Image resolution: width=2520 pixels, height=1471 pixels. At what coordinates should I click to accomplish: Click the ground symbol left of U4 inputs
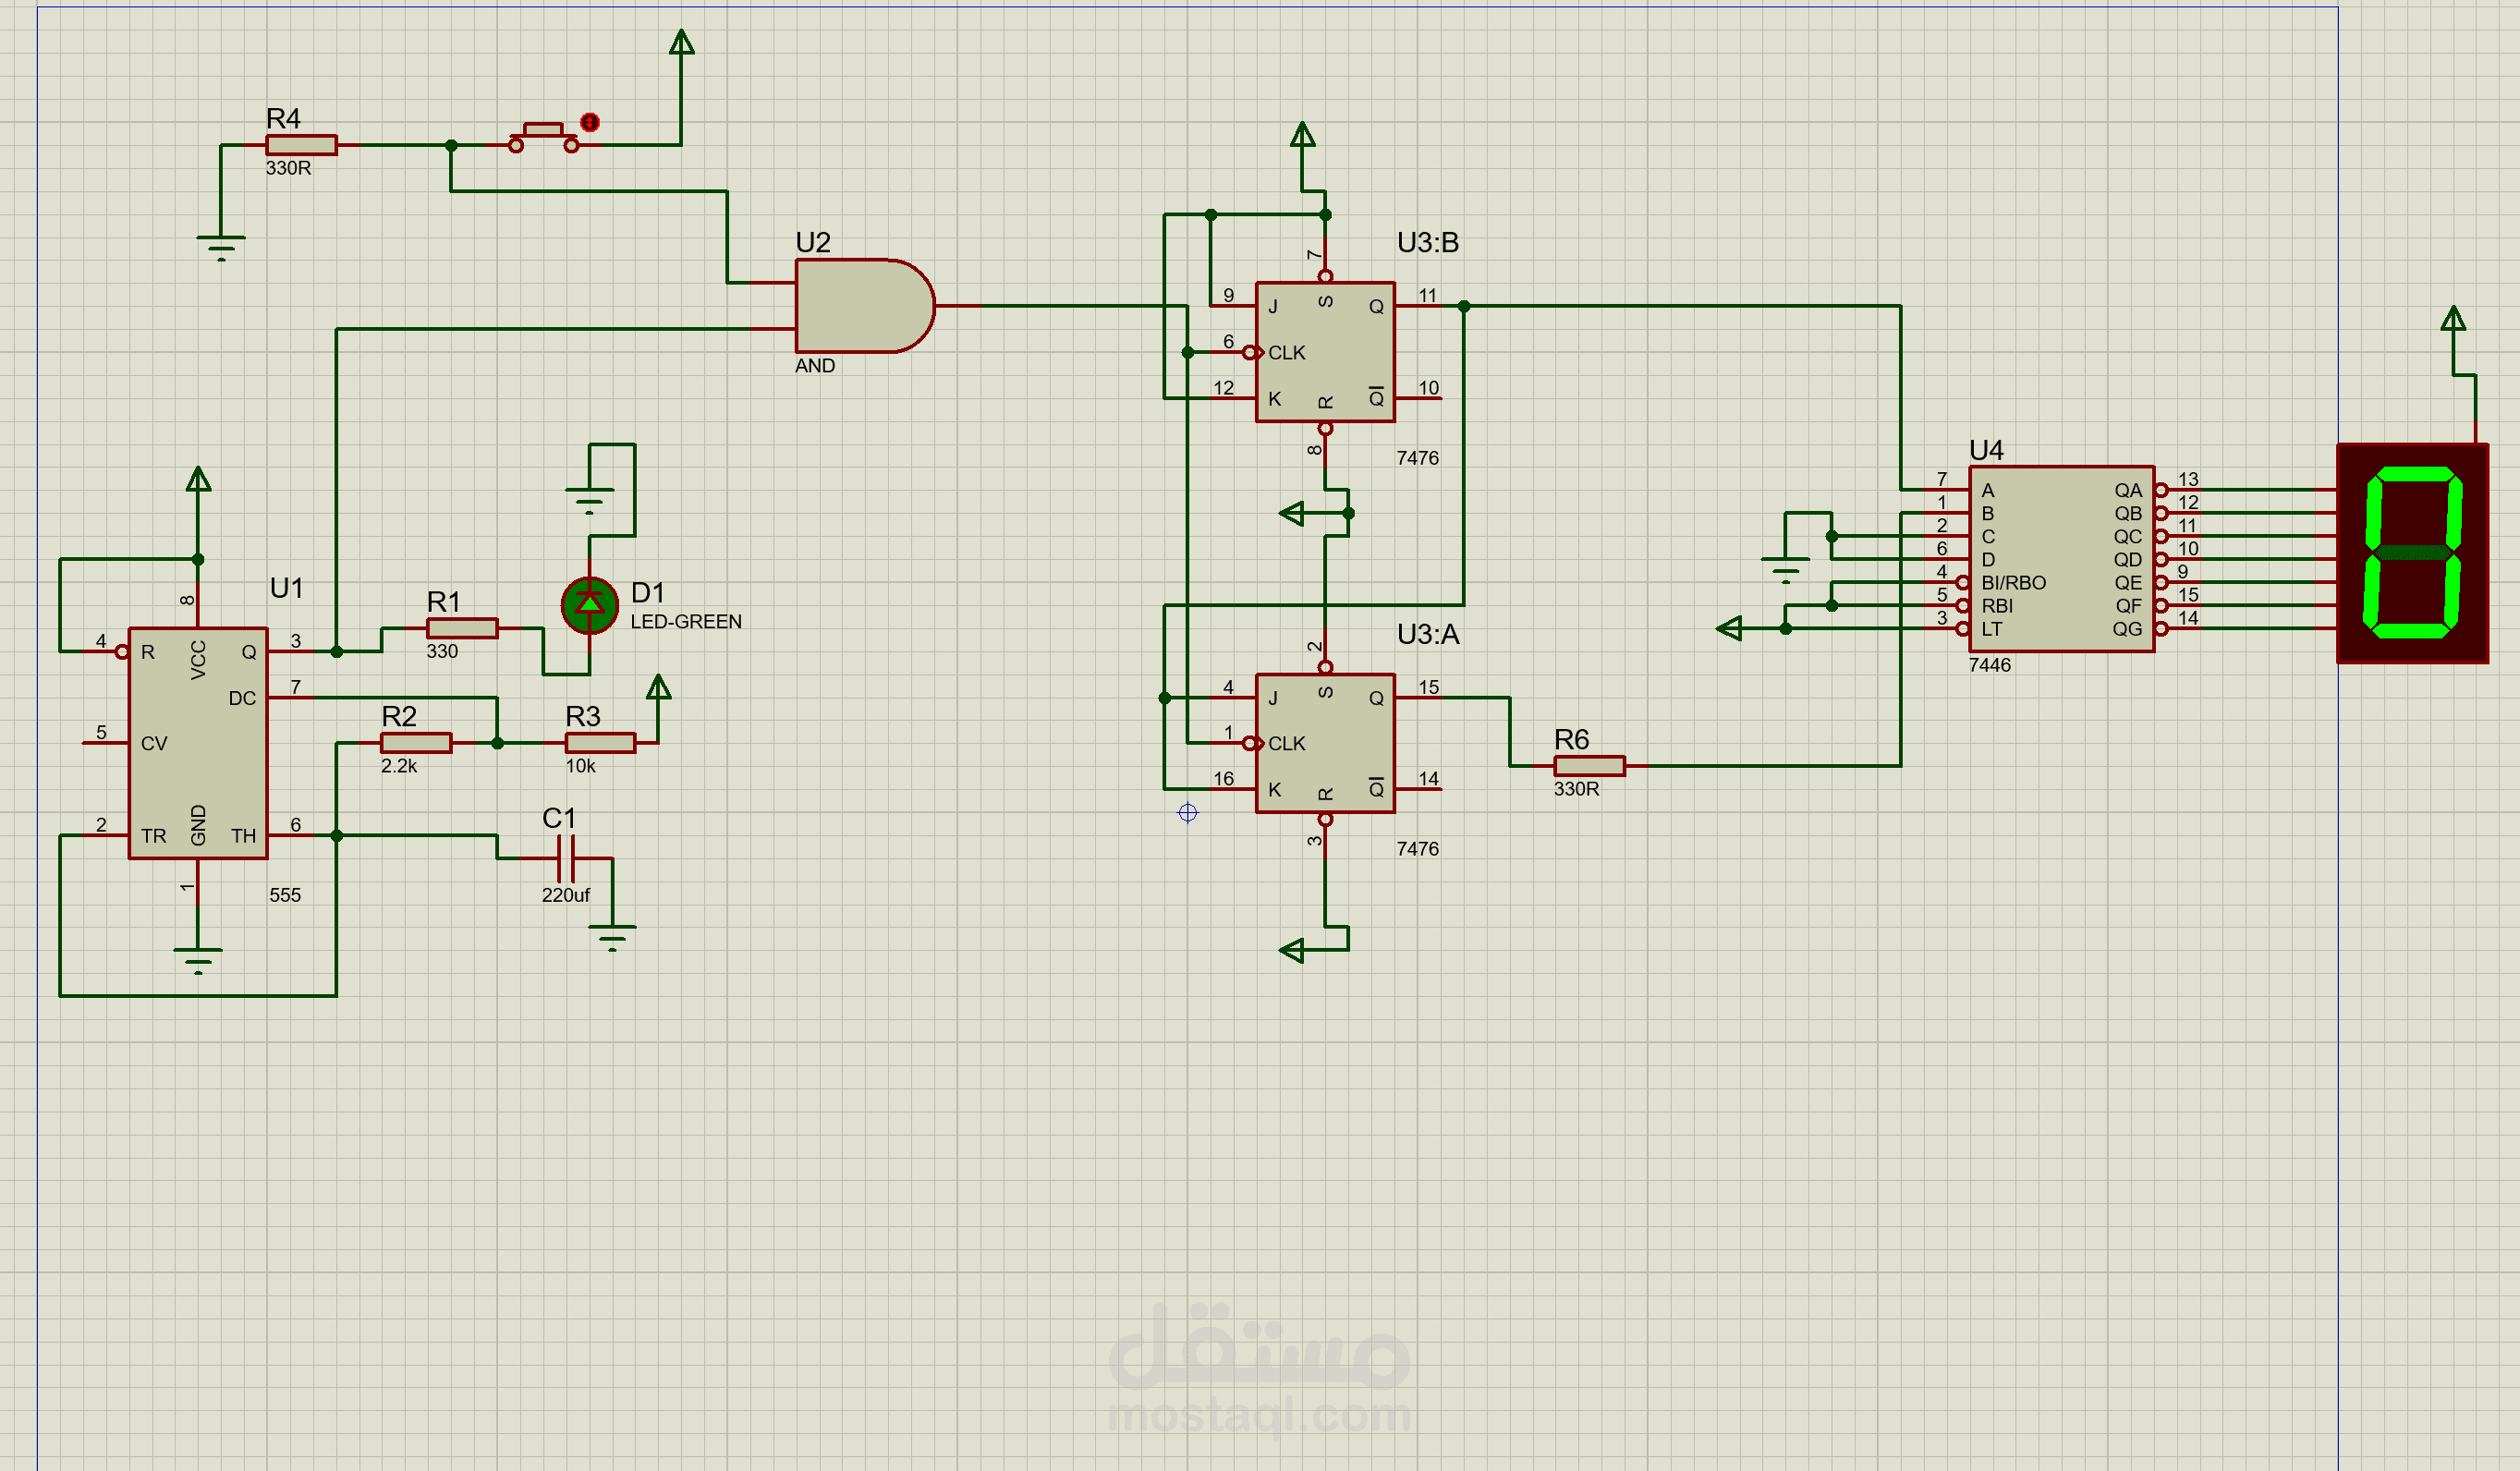[1785, 570]
